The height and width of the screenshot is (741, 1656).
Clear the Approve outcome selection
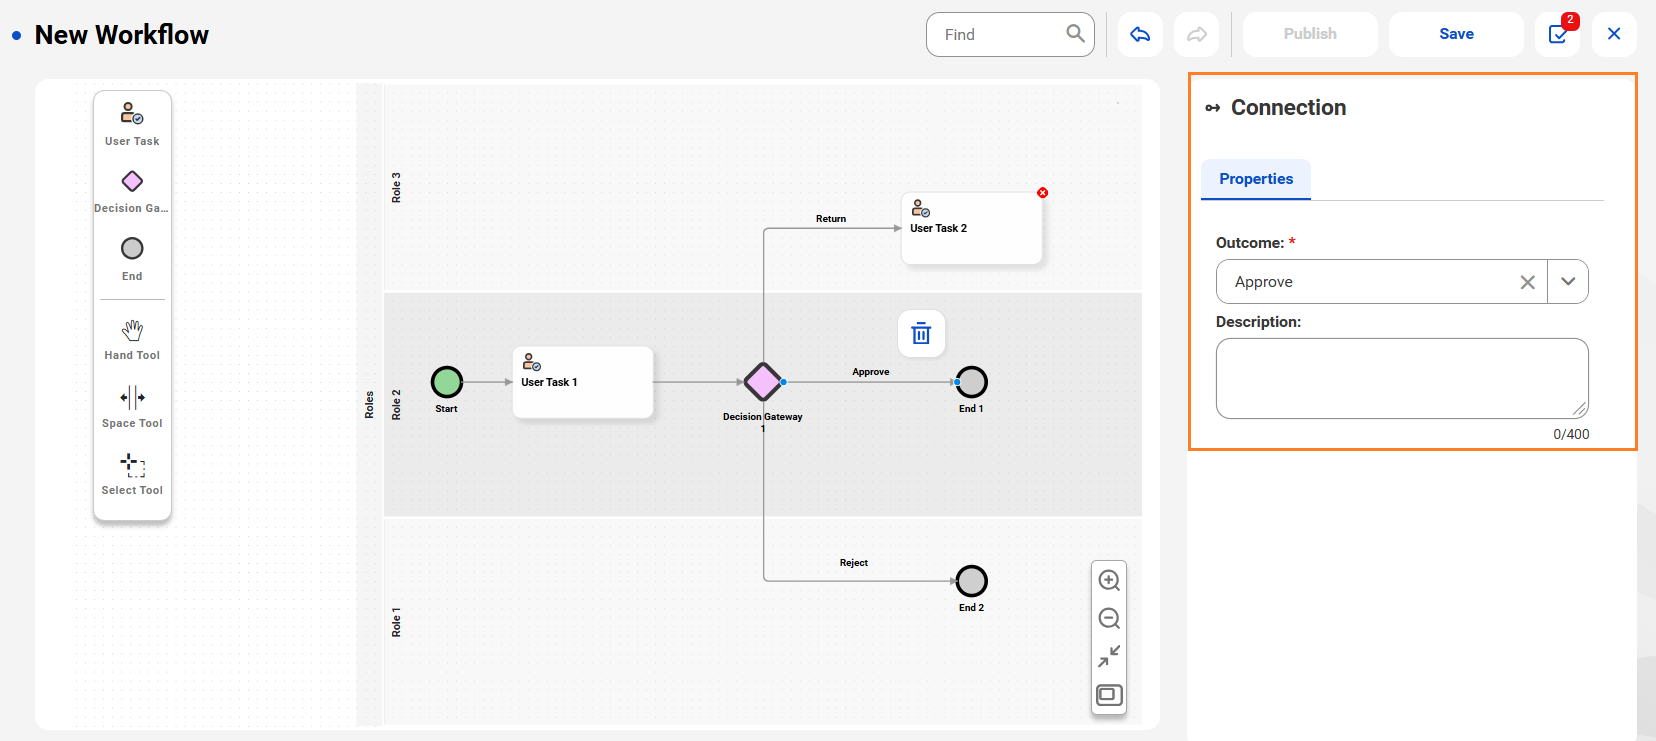tap(1527, 282)
